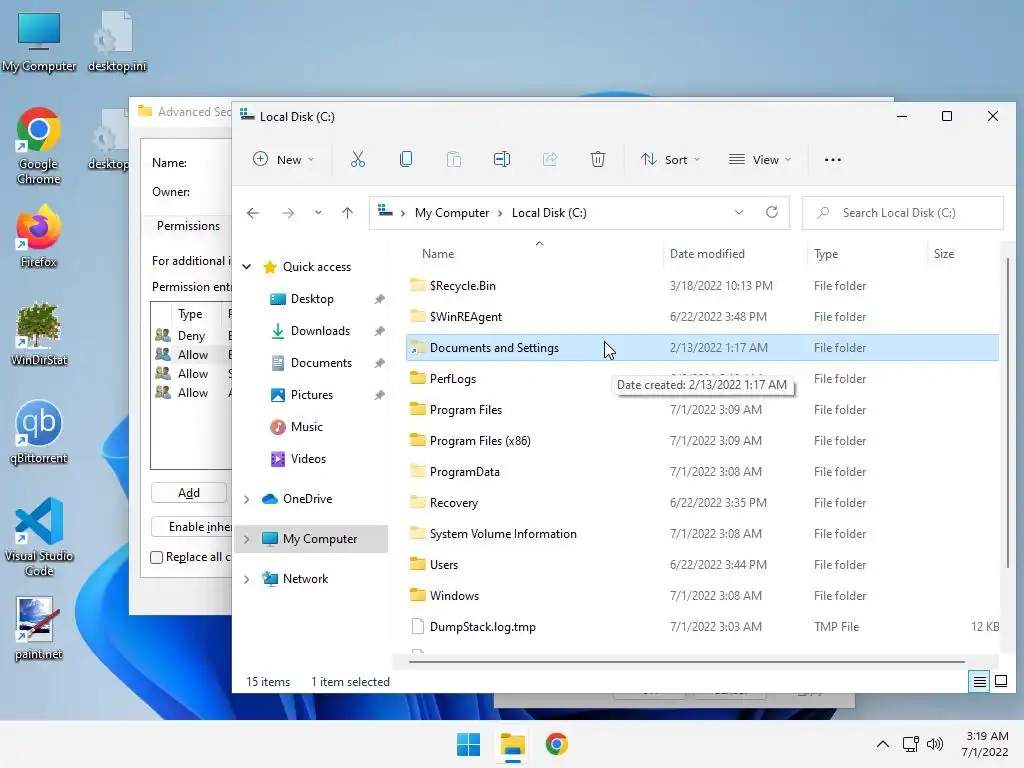This screenshot has height=768, width=1024.
Task: Sort files by the Size column
Action: click(963, 254)
